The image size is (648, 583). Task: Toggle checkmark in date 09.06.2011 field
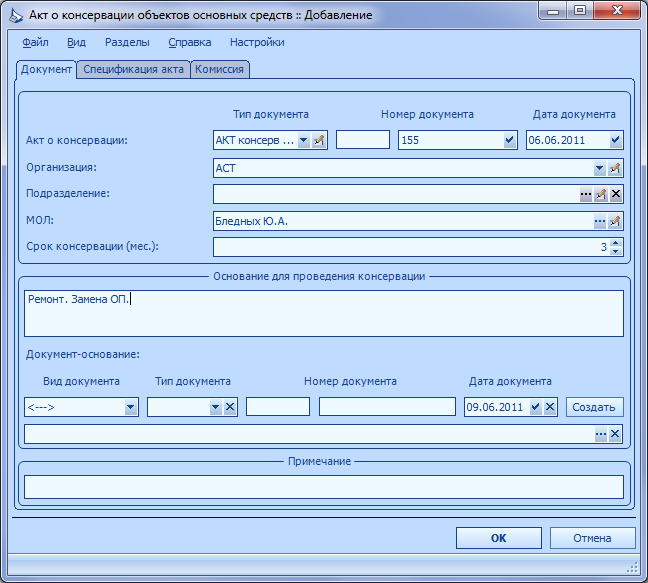[x=536, y=407]
